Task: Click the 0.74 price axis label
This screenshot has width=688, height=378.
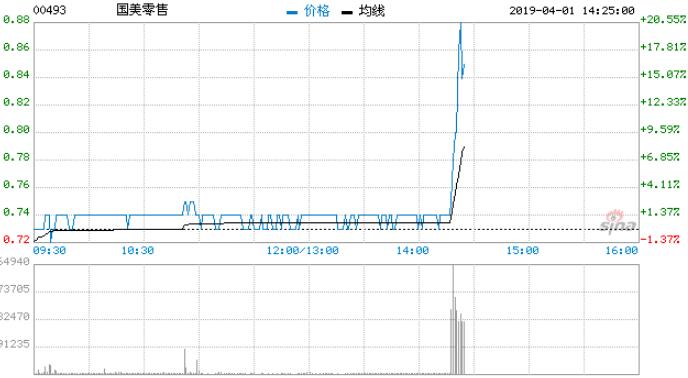Action: click(16, 212)
